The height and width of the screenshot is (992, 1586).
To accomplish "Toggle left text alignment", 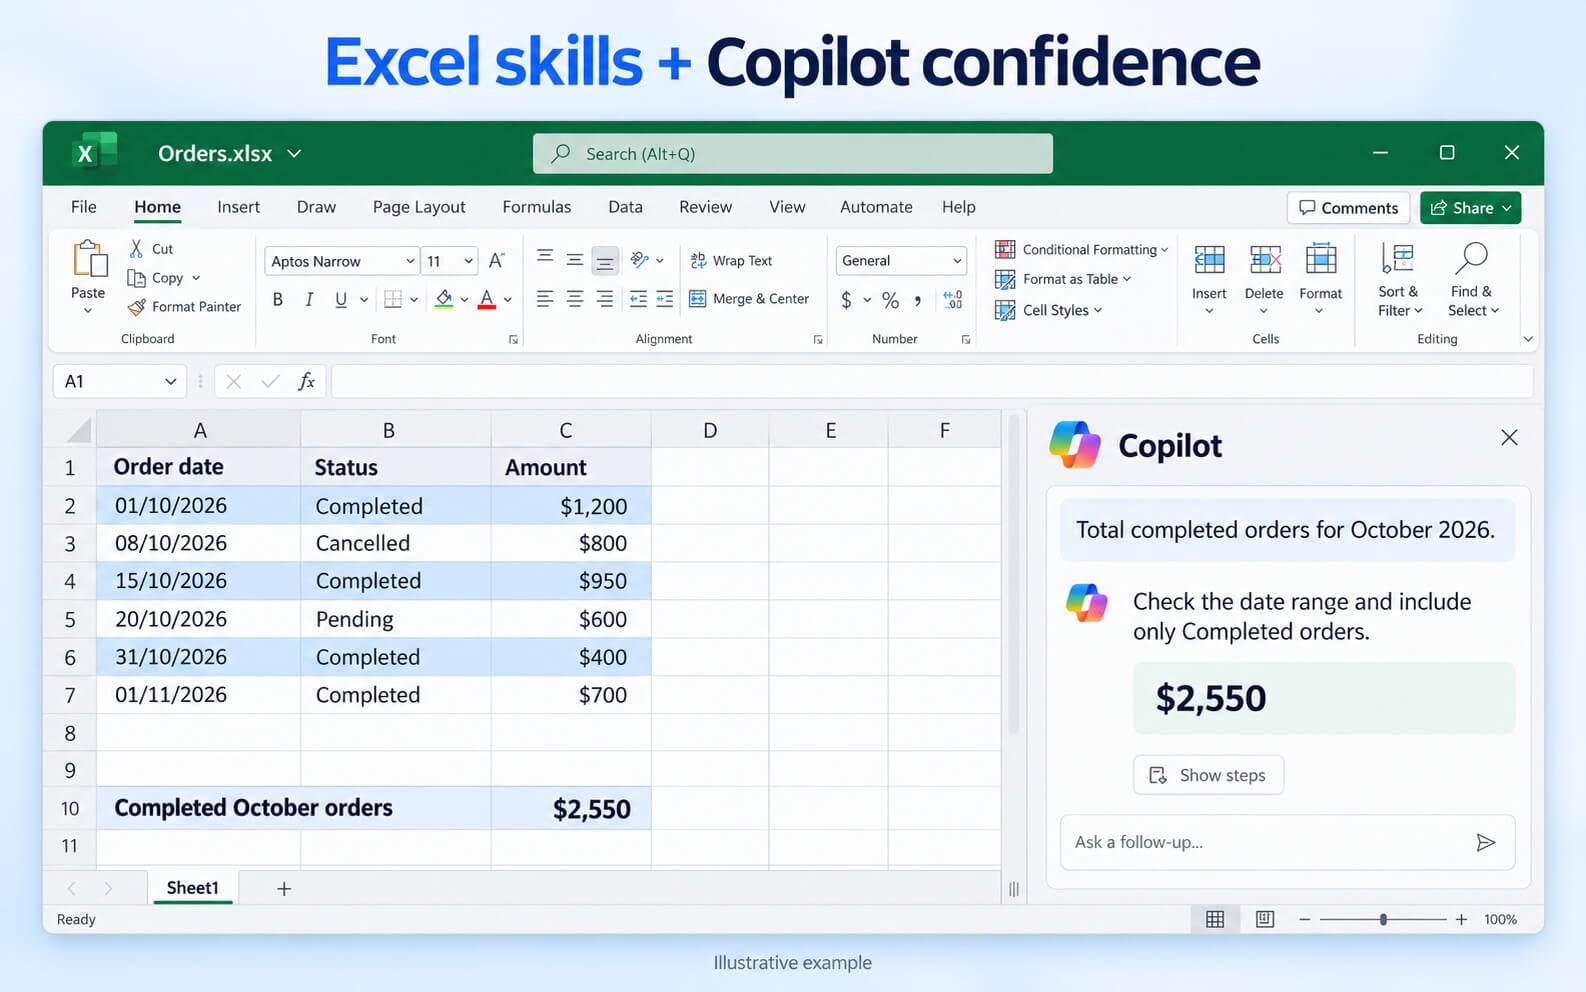I will pyautogui.click(x=545, y=299).
